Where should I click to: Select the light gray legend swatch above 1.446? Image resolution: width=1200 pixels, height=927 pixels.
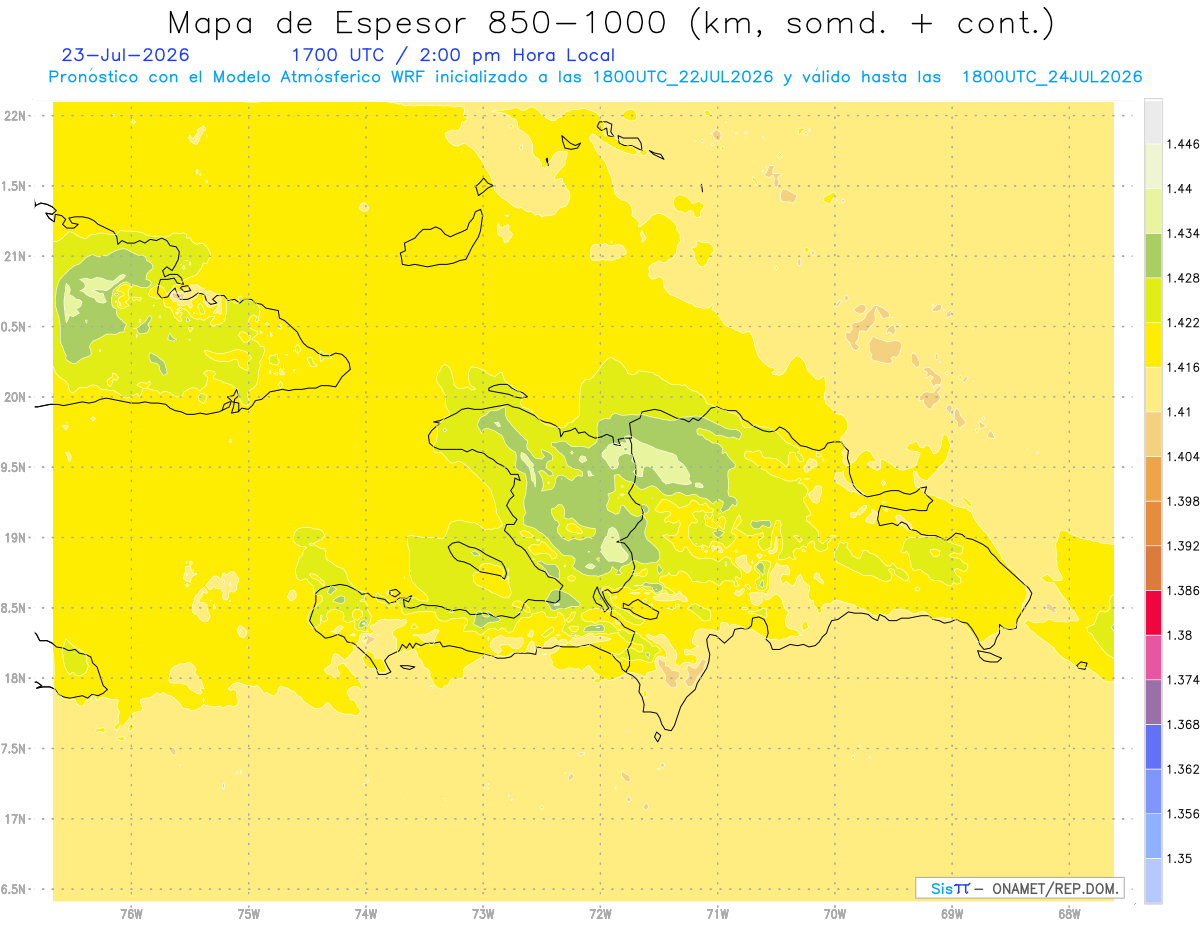coord(1153,121)
